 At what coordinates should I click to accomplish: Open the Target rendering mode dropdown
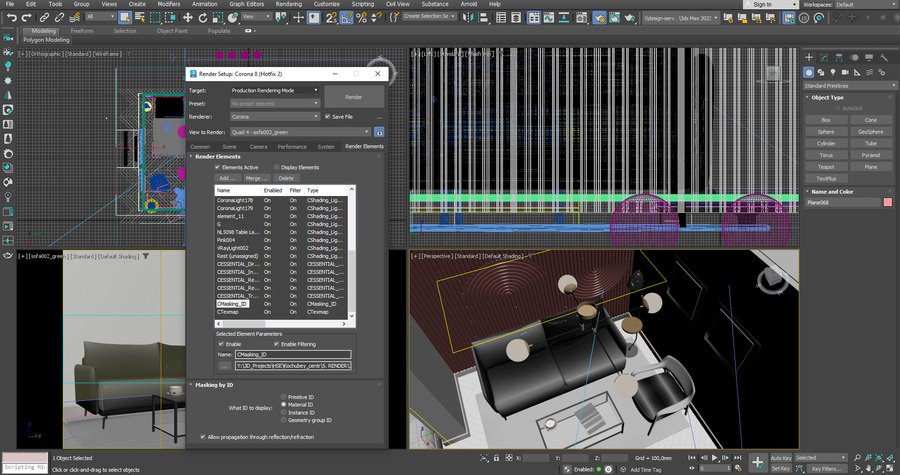pos(274,90)
